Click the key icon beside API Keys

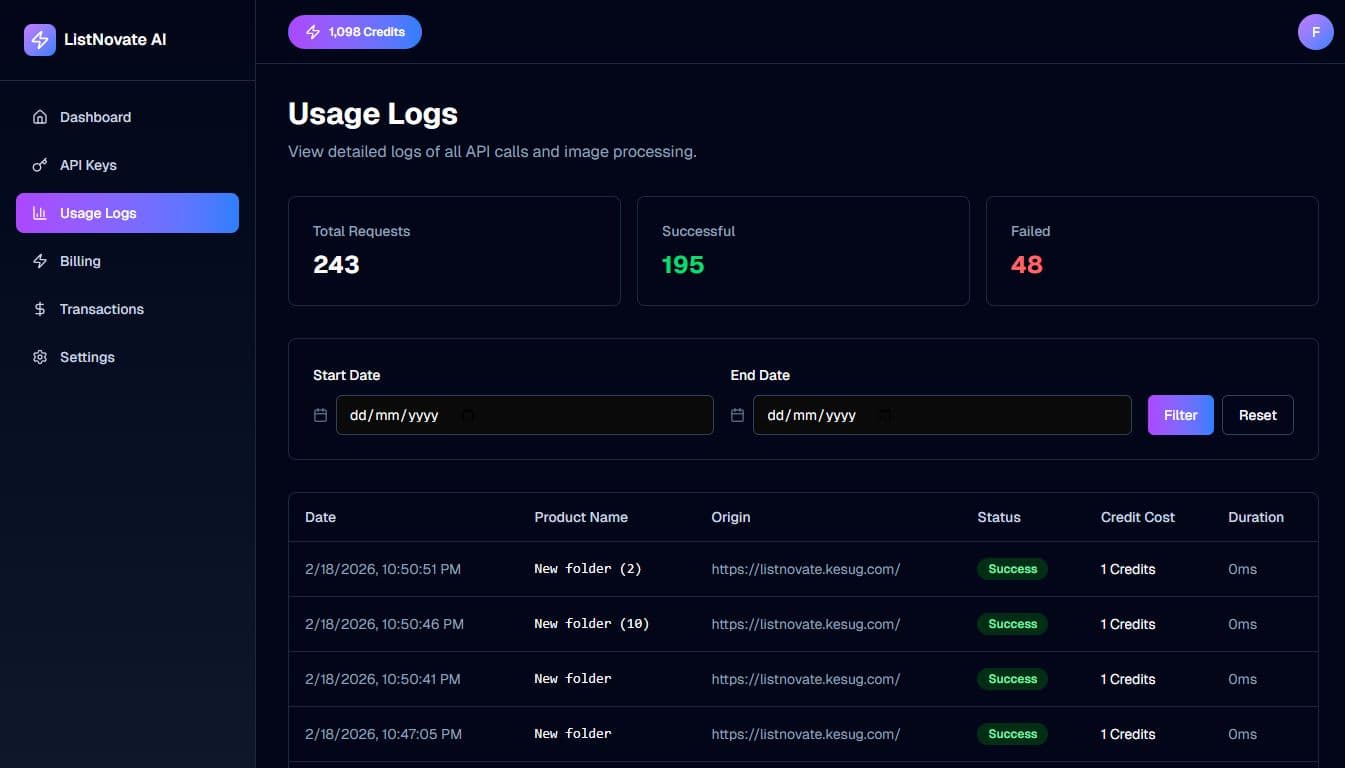[x=40, y=164]
